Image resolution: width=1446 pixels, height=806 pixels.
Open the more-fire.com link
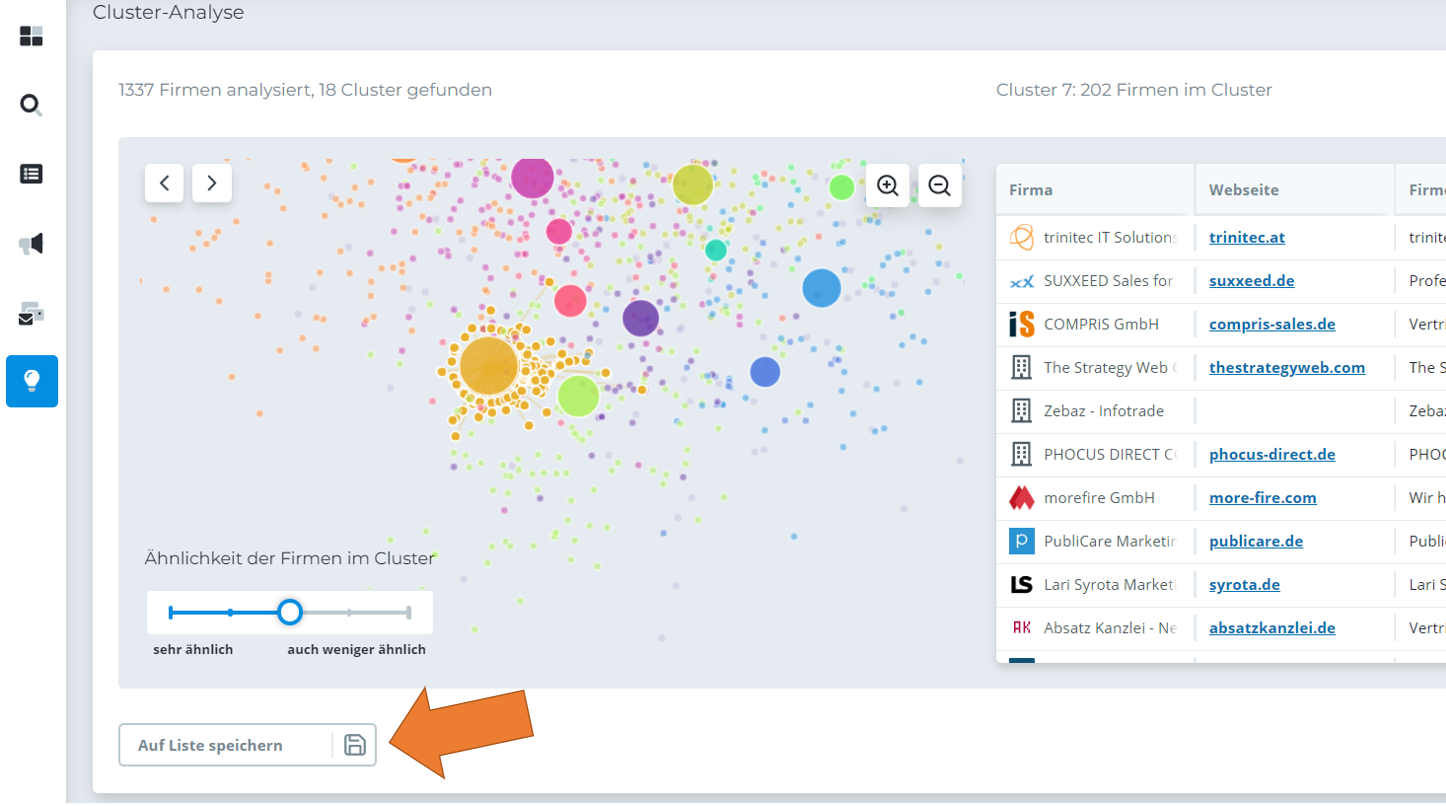(1263, 497)
